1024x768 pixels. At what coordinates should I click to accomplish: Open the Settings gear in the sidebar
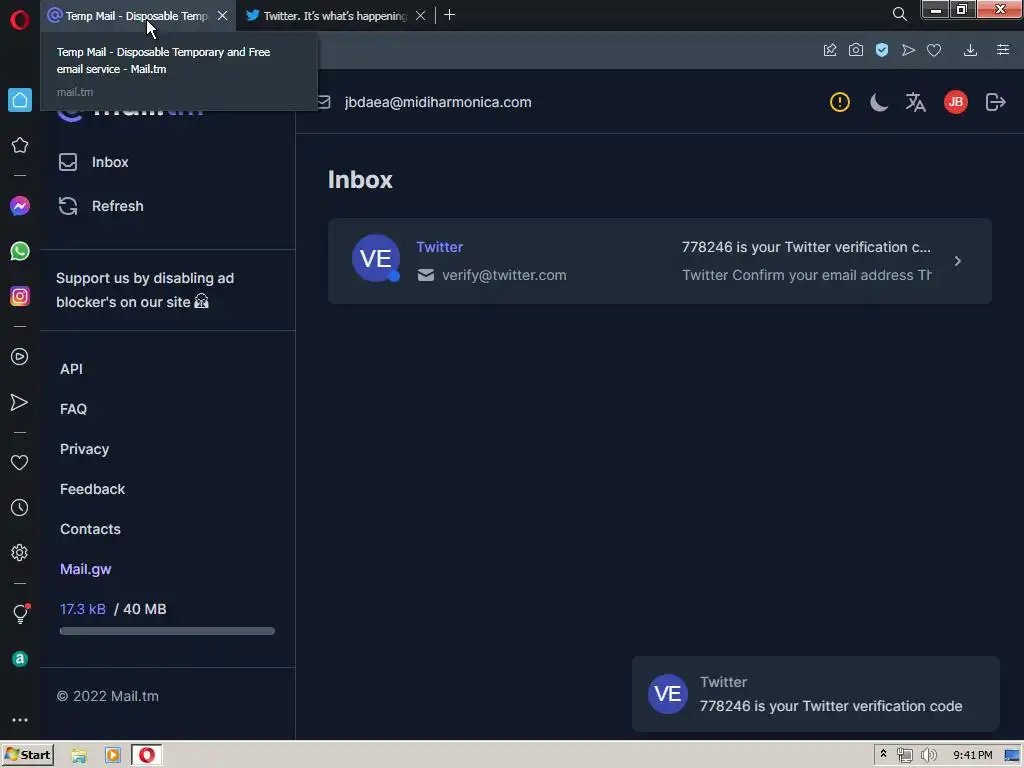pos(20,552)
